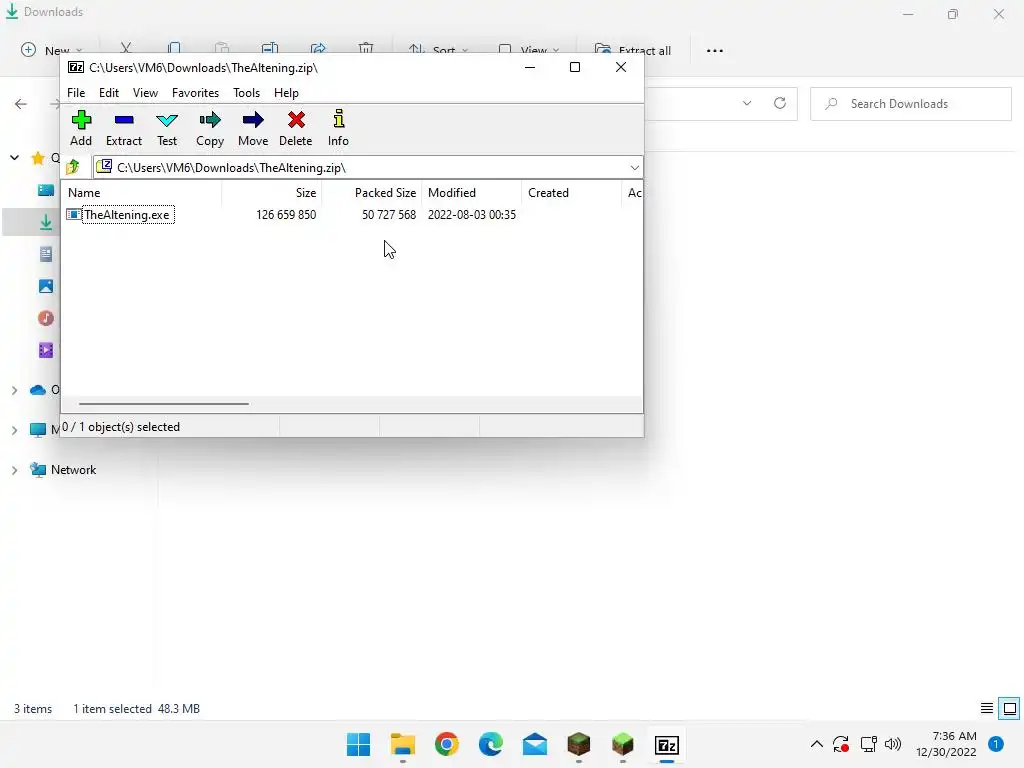
Task: Go up one folder level in 7-Zip
Action: 73,167
